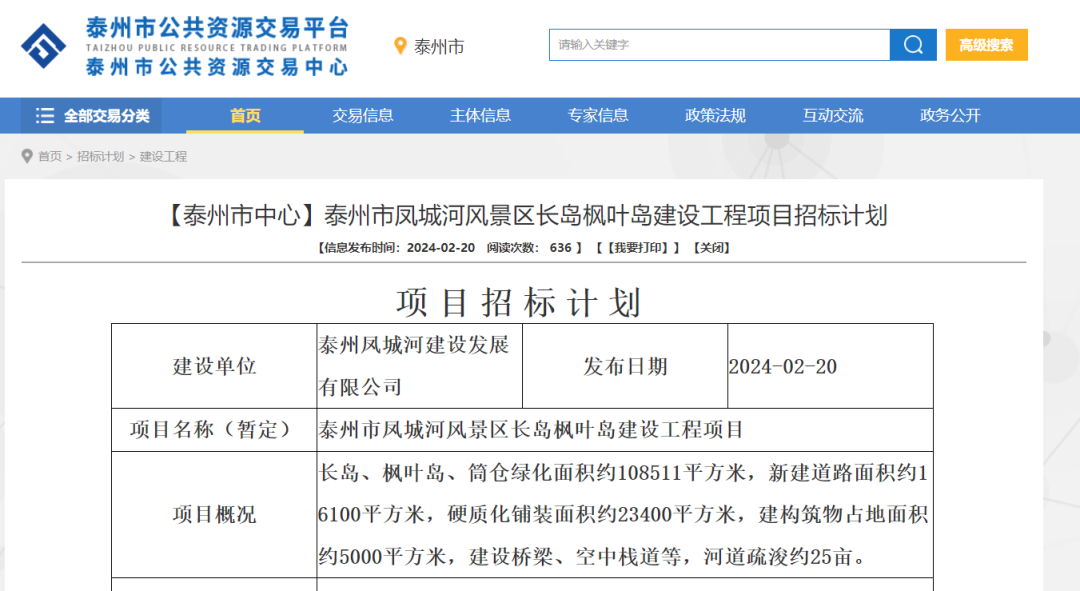
Task: Click the orange location pin icon
Action: coord(401,46)
